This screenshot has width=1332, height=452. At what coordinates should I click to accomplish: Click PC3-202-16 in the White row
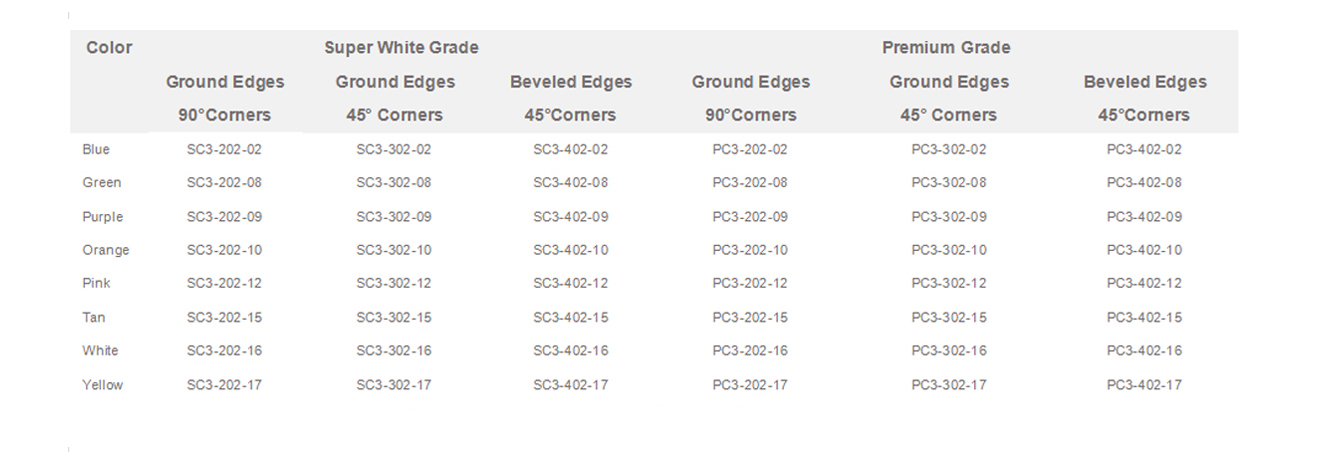pos(750,351)
